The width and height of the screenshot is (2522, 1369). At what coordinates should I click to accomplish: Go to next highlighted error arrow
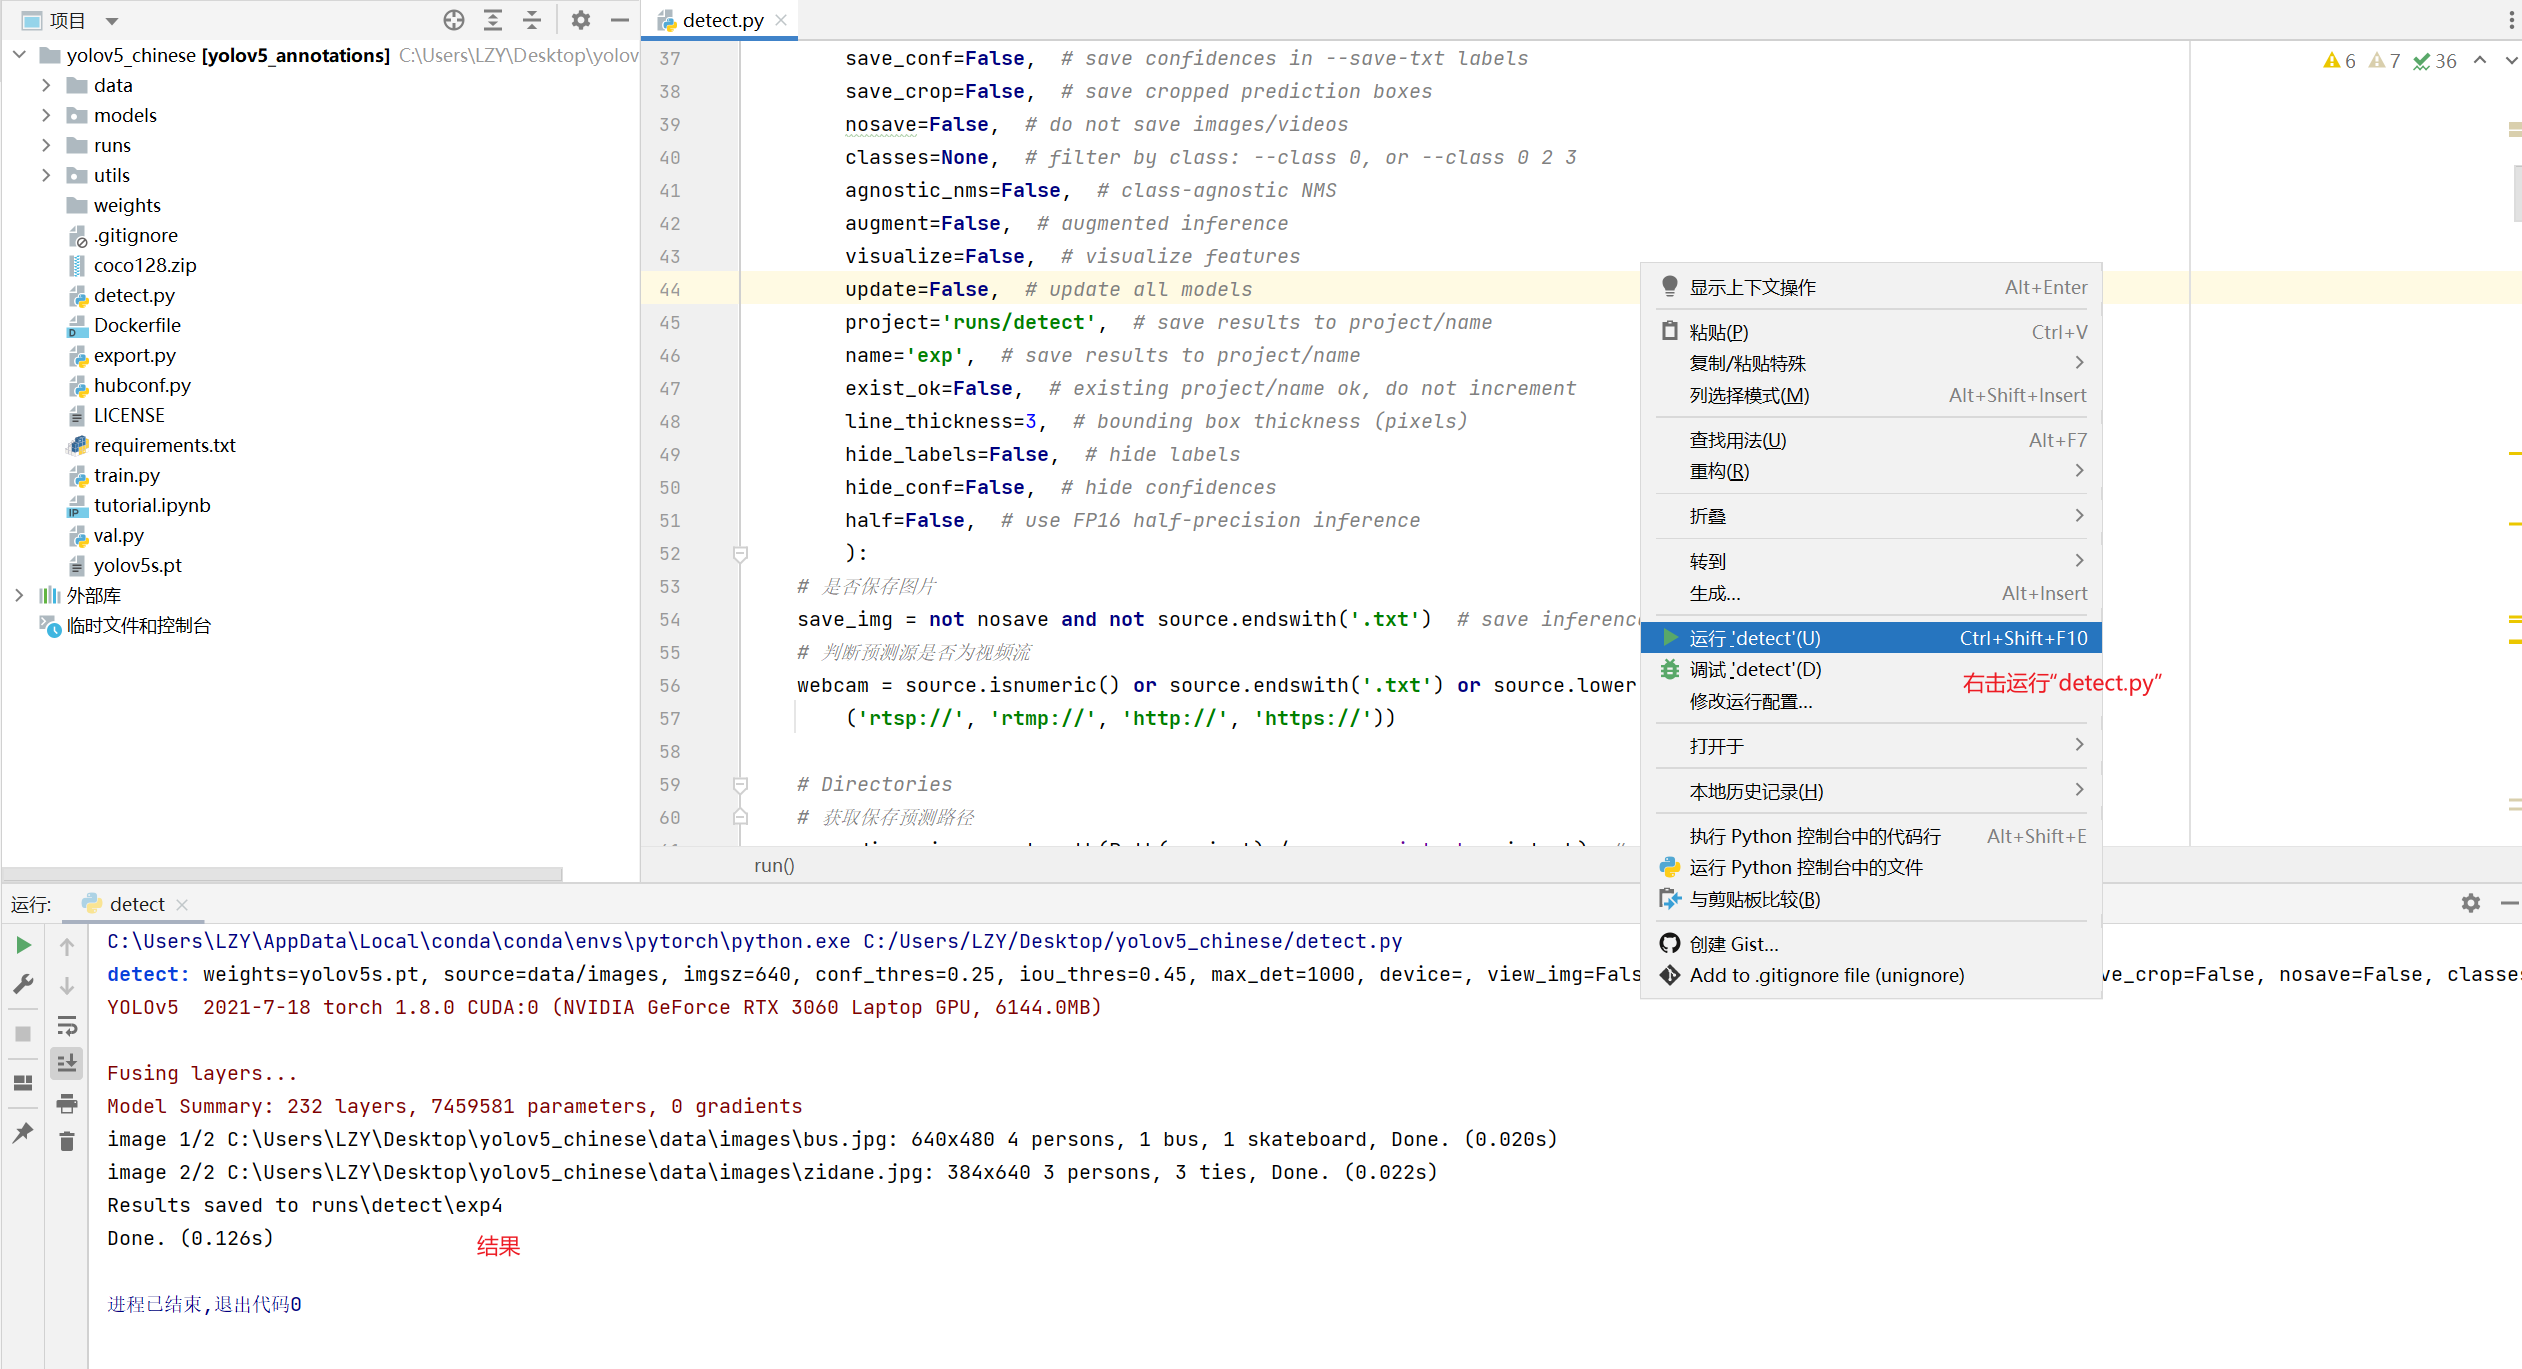click(2511, 61)
